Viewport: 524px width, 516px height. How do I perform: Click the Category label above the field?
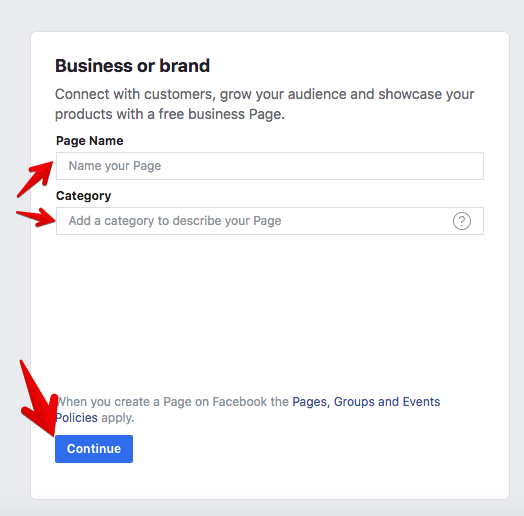click(x=84, y=196)
